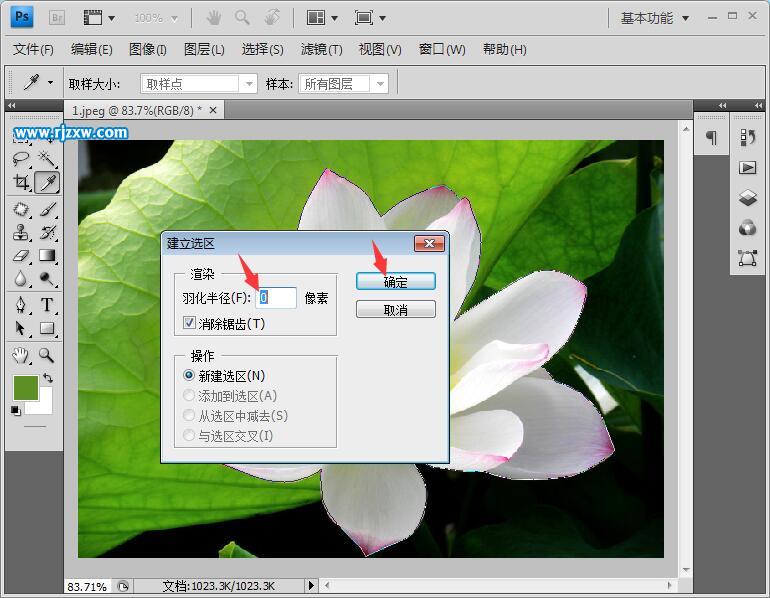Viewport: 770px width, 598px height.
Task: Select the Path Selection tool
Action: tap(21, 328)
